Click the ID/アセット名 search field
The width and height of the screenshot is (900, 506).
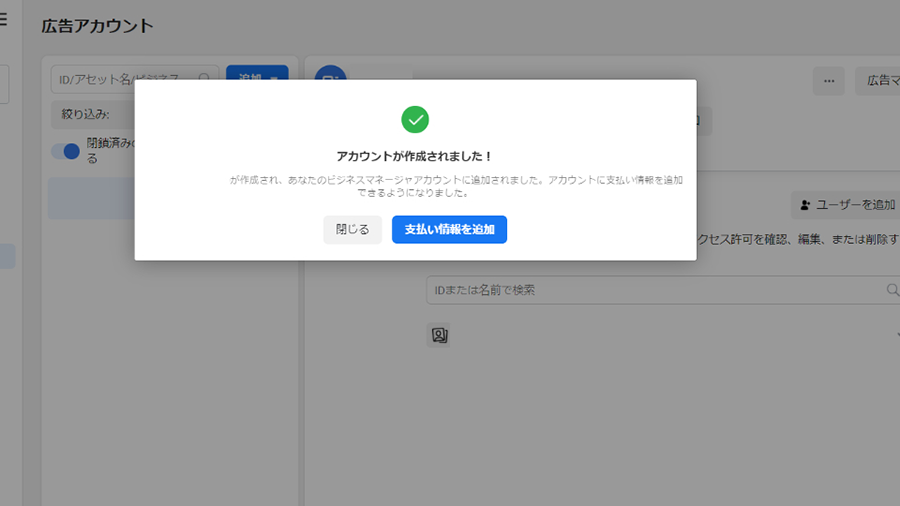click(x=134, y=79)
